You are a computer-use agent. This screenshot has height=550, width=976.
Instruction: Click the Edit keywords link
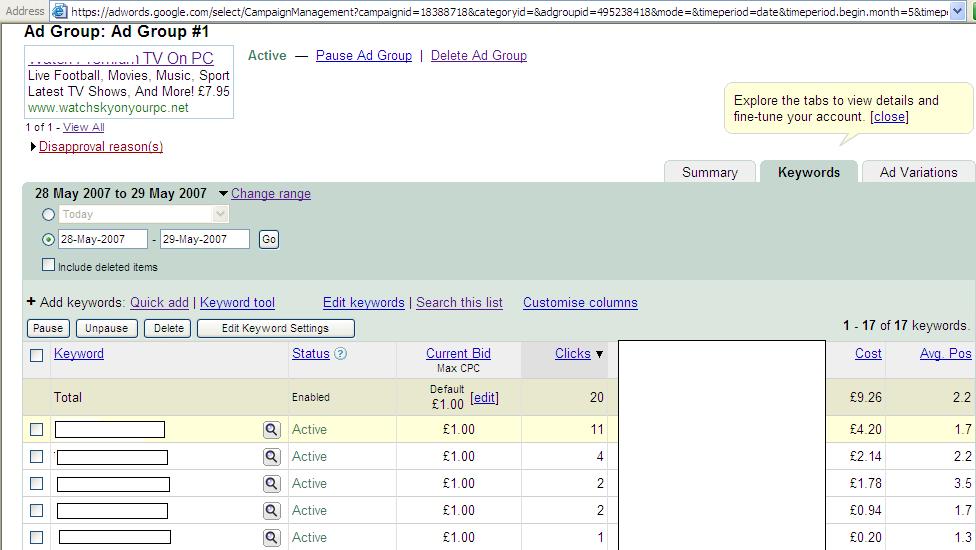(x=364, y=302)
